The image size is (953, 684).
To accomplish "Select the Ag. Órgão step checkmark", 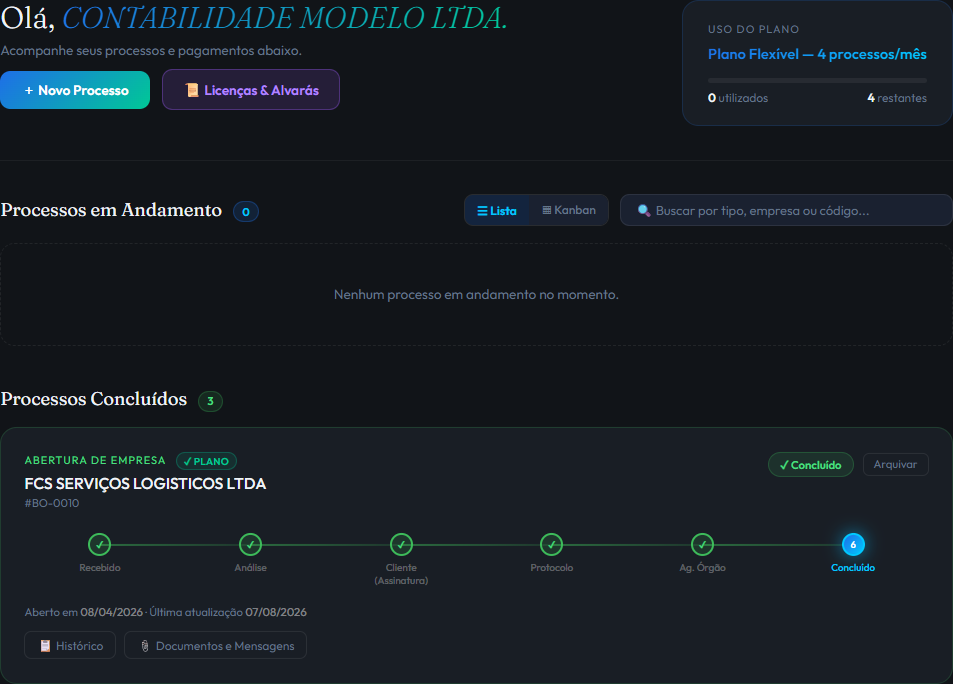I will 702,545.
